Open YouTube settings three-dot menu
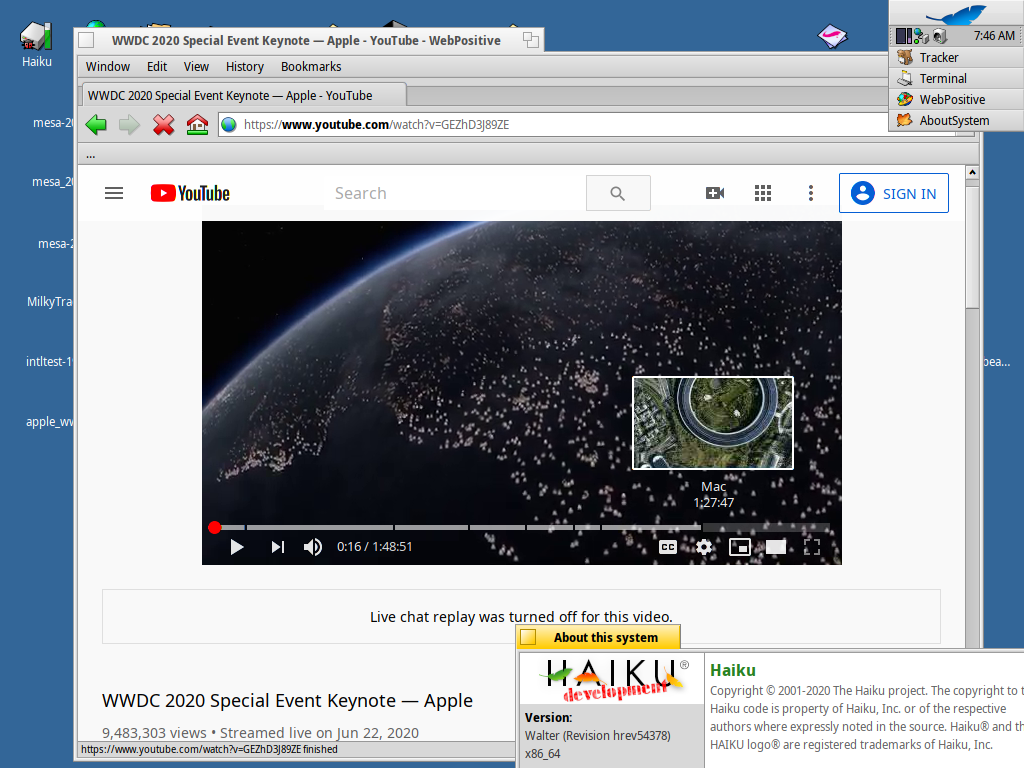Image resolution: width=1024 pixels, height=768 pixels. point(810,193)
